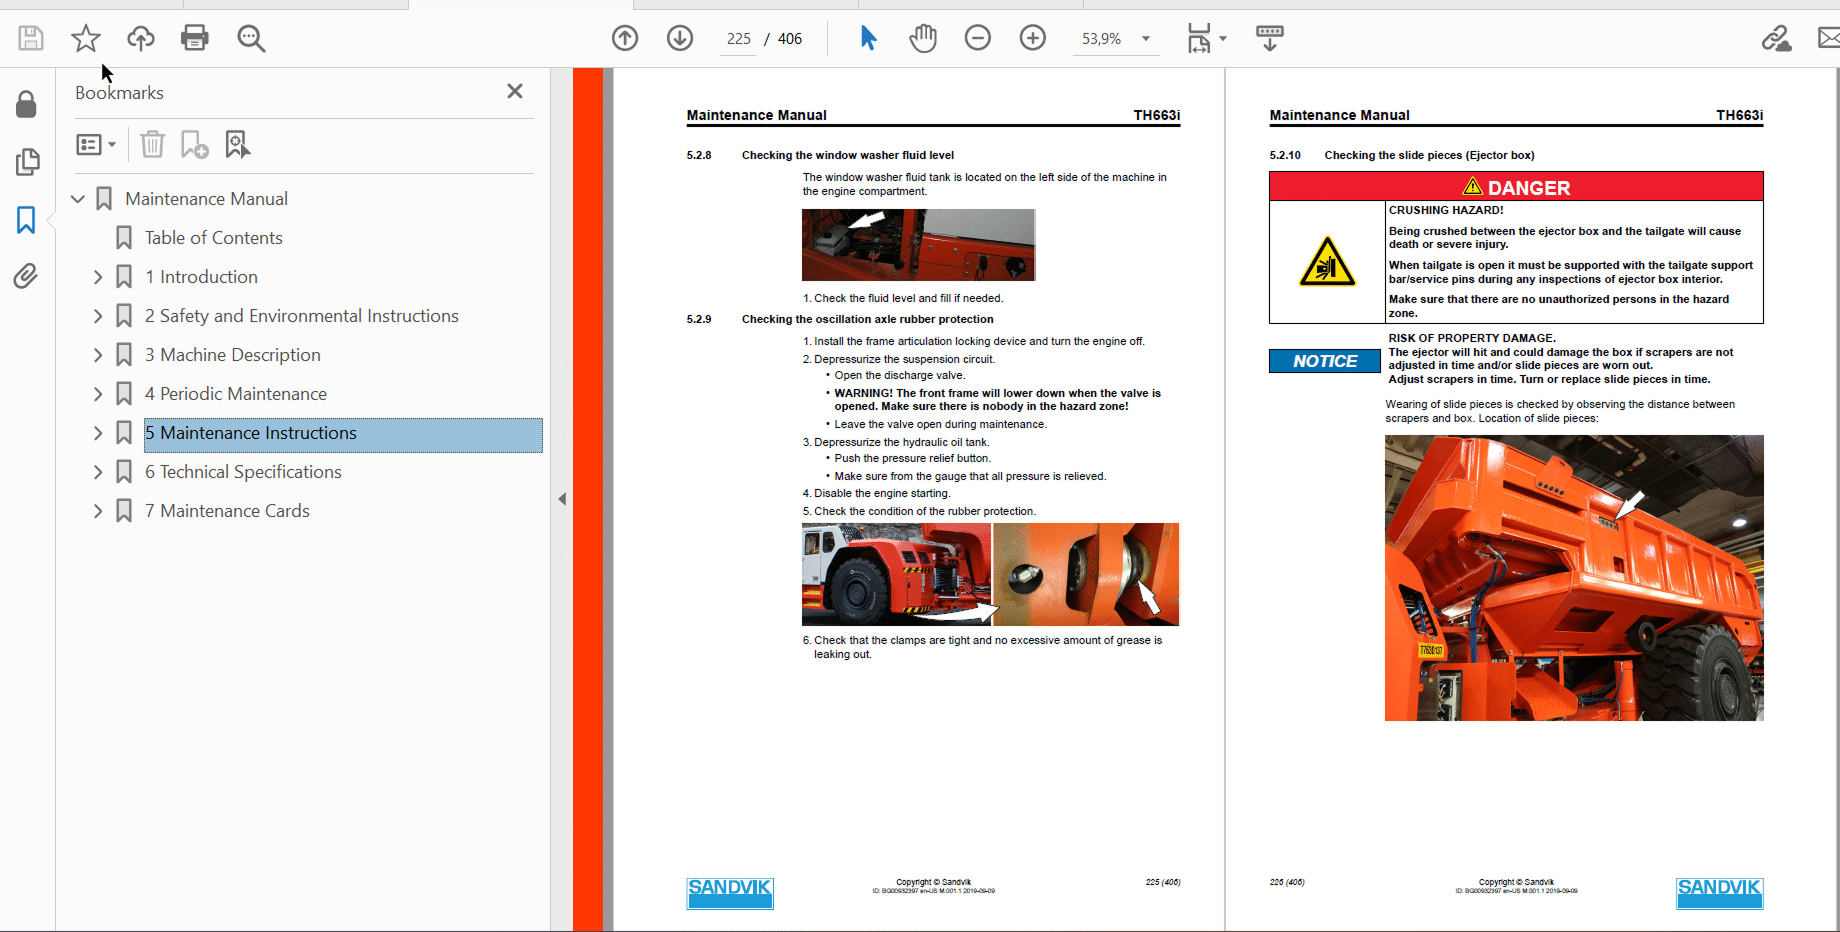Open the zoom level dropdown
Screen dimensions: 1840x932
pos(1146,39)
